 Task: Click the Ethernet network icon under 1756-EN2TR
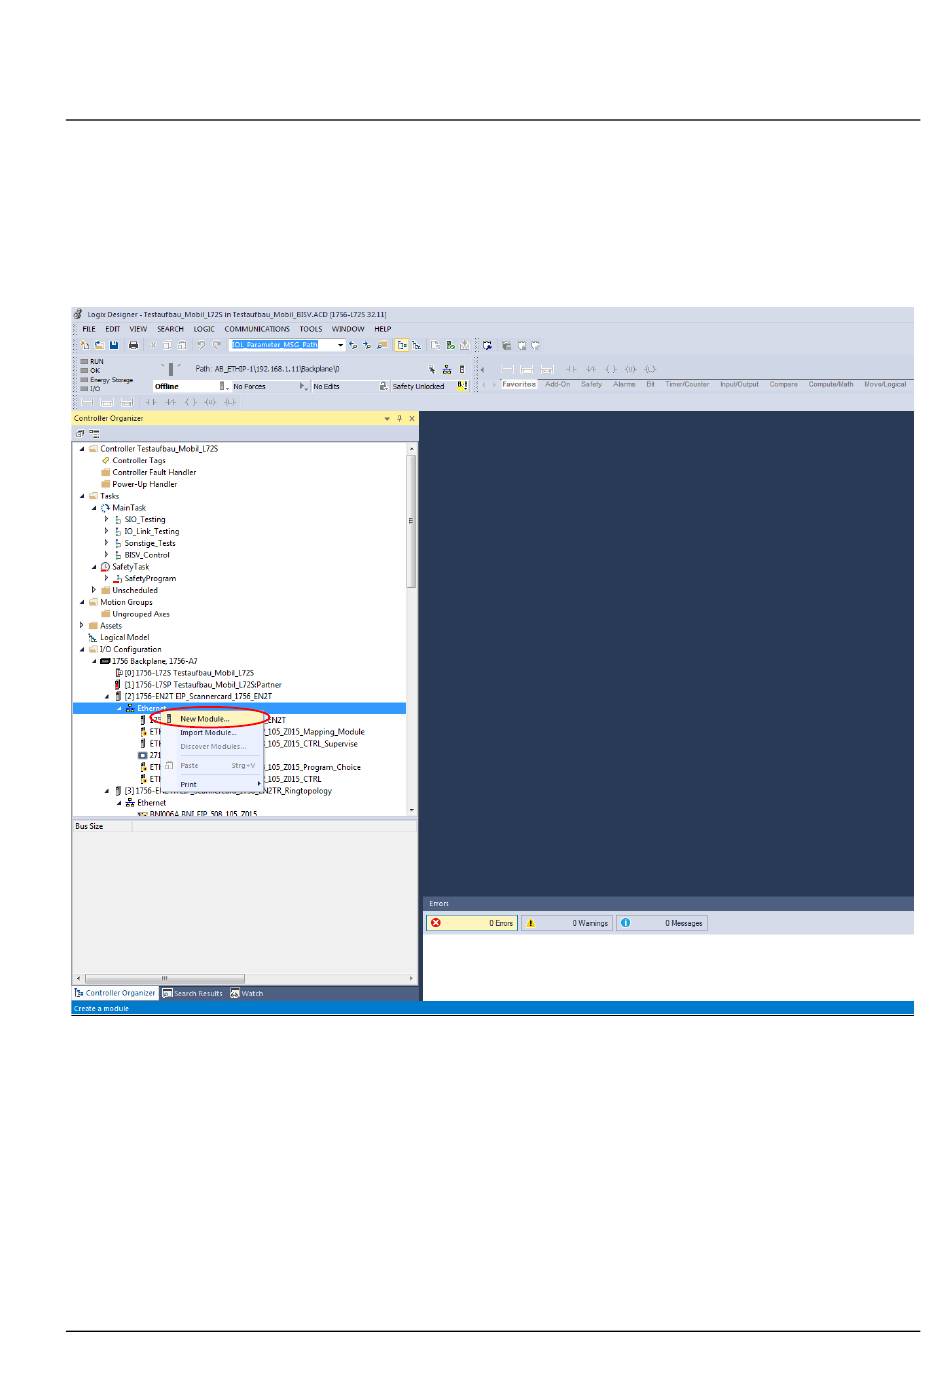(130, 803)
